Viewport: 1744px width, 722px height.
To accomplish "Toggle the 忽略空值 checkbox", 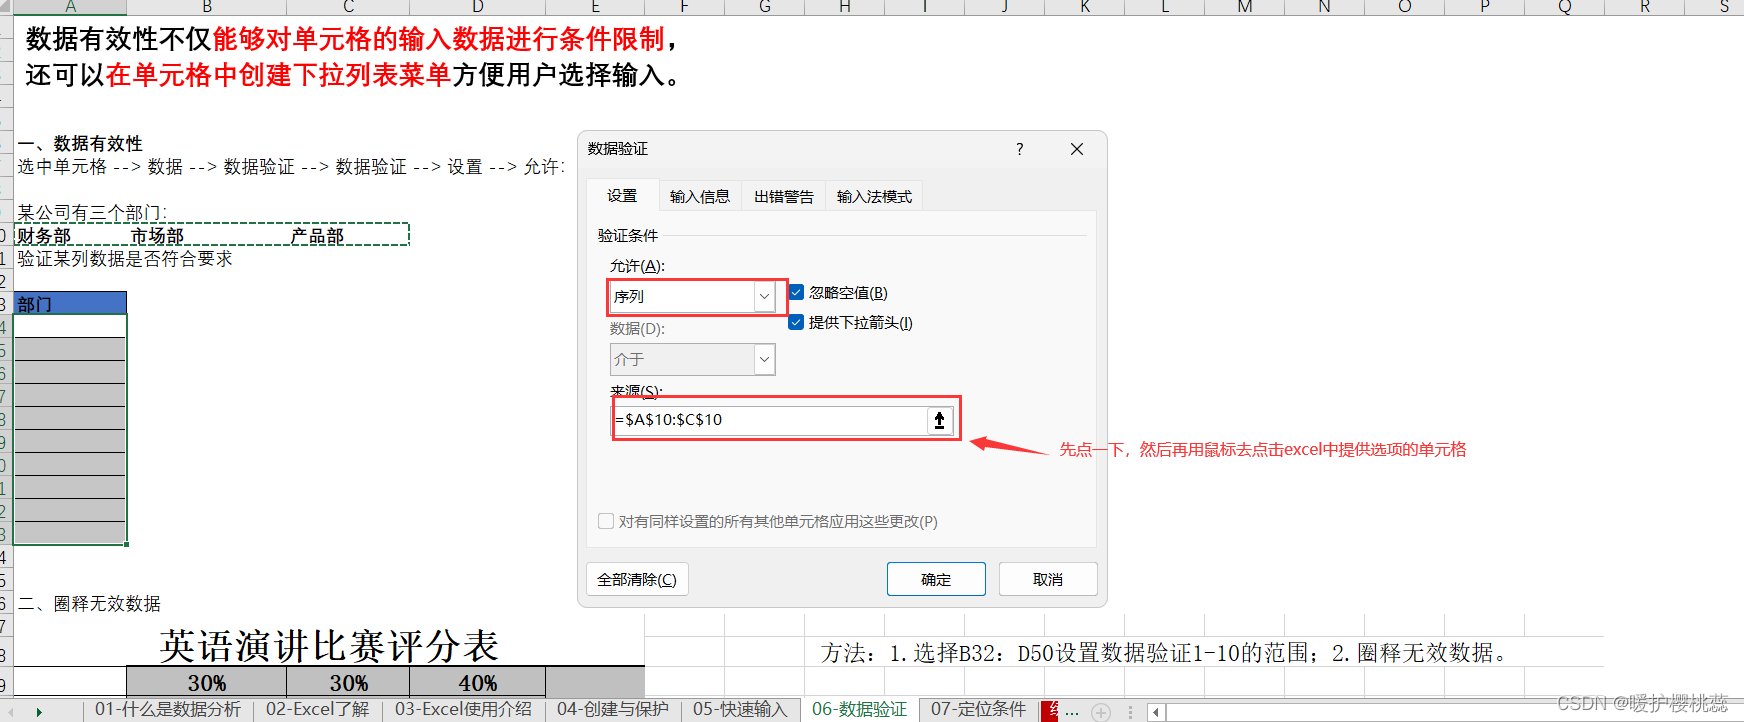I will pos(797,293).
